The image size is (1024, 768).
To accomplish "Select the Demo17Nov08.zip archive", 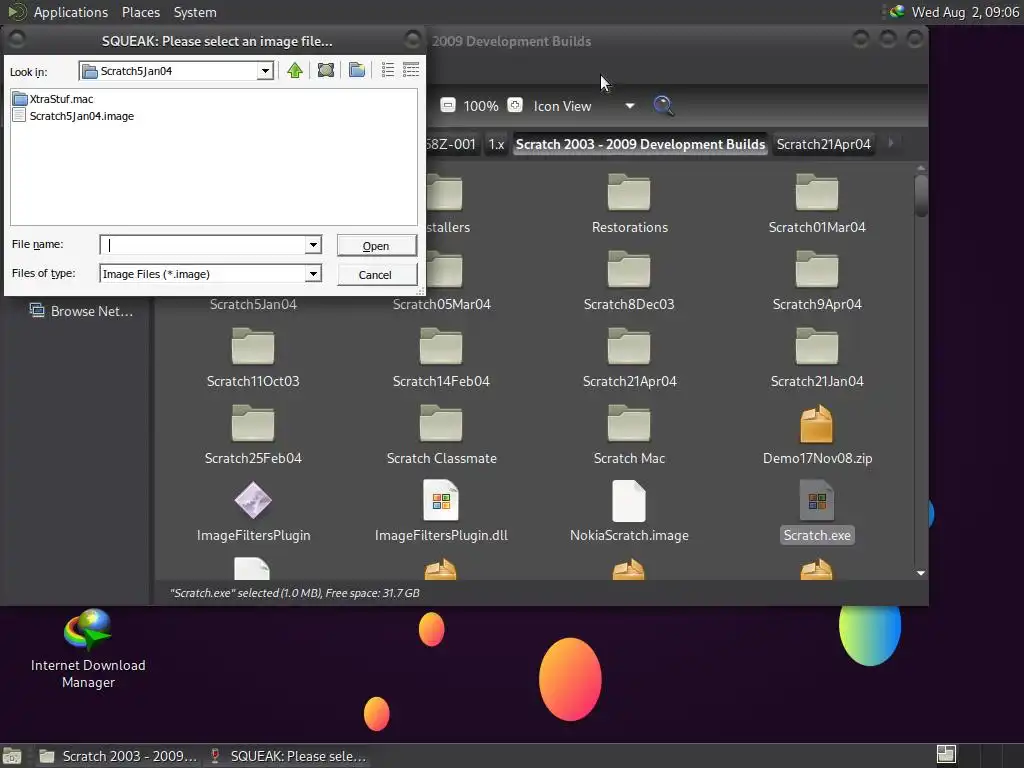I will coord(817,434).
